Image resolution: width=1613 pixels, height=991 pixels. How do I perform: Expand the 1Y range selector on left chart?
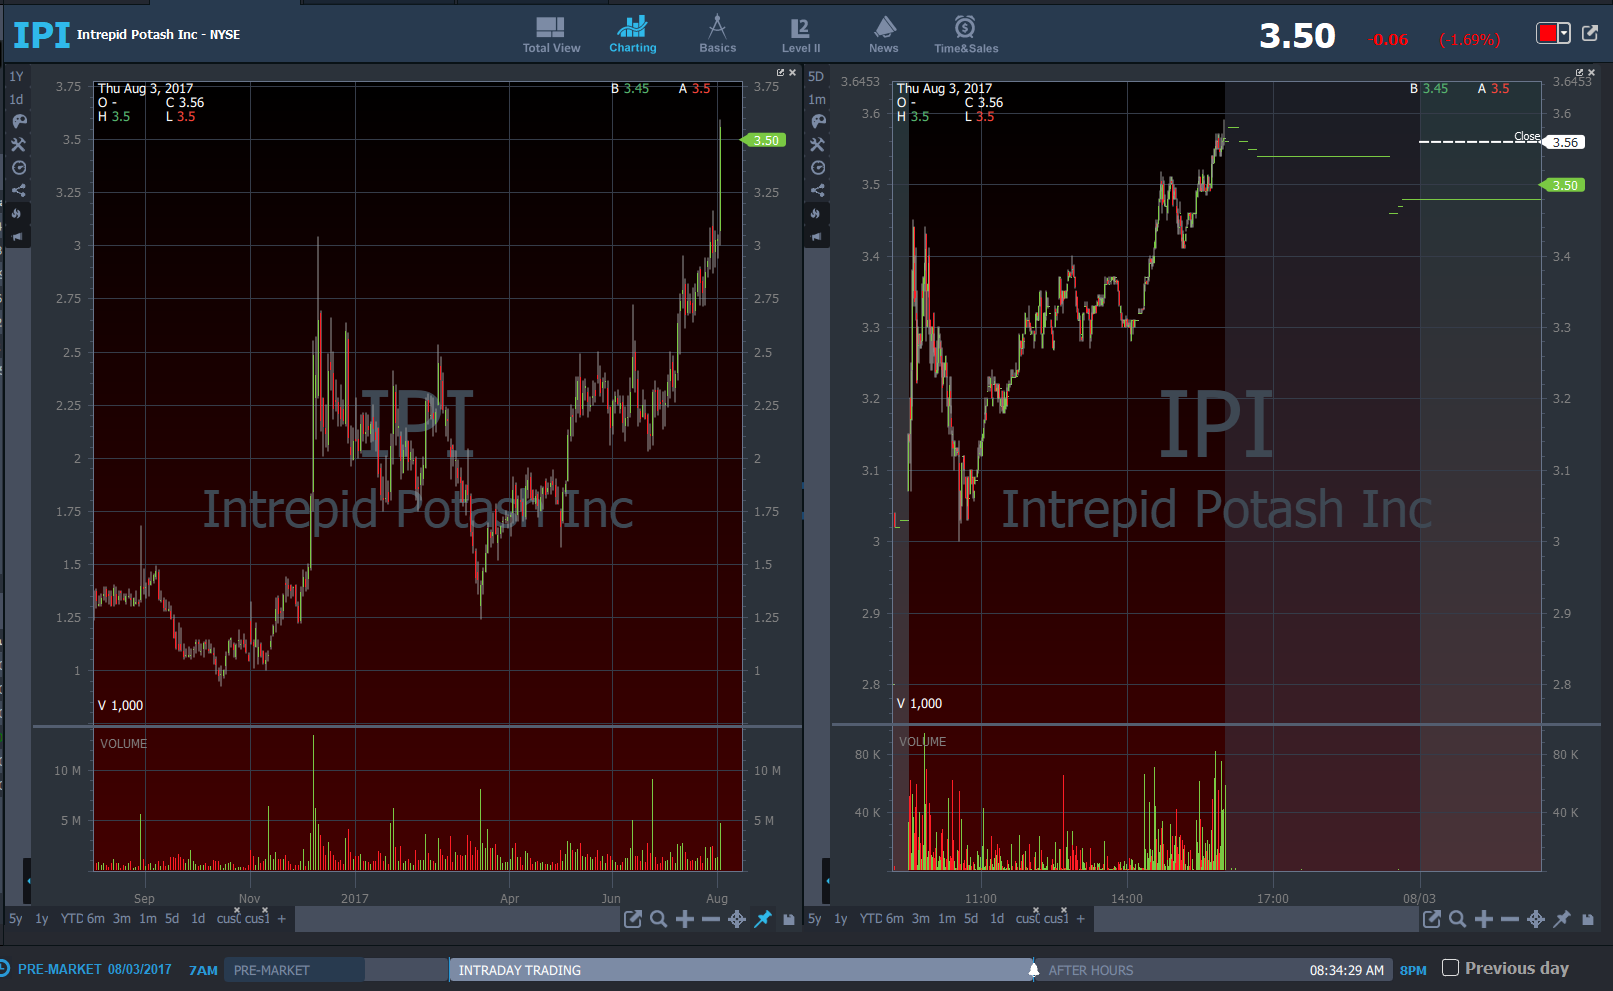tap(16, 76)
